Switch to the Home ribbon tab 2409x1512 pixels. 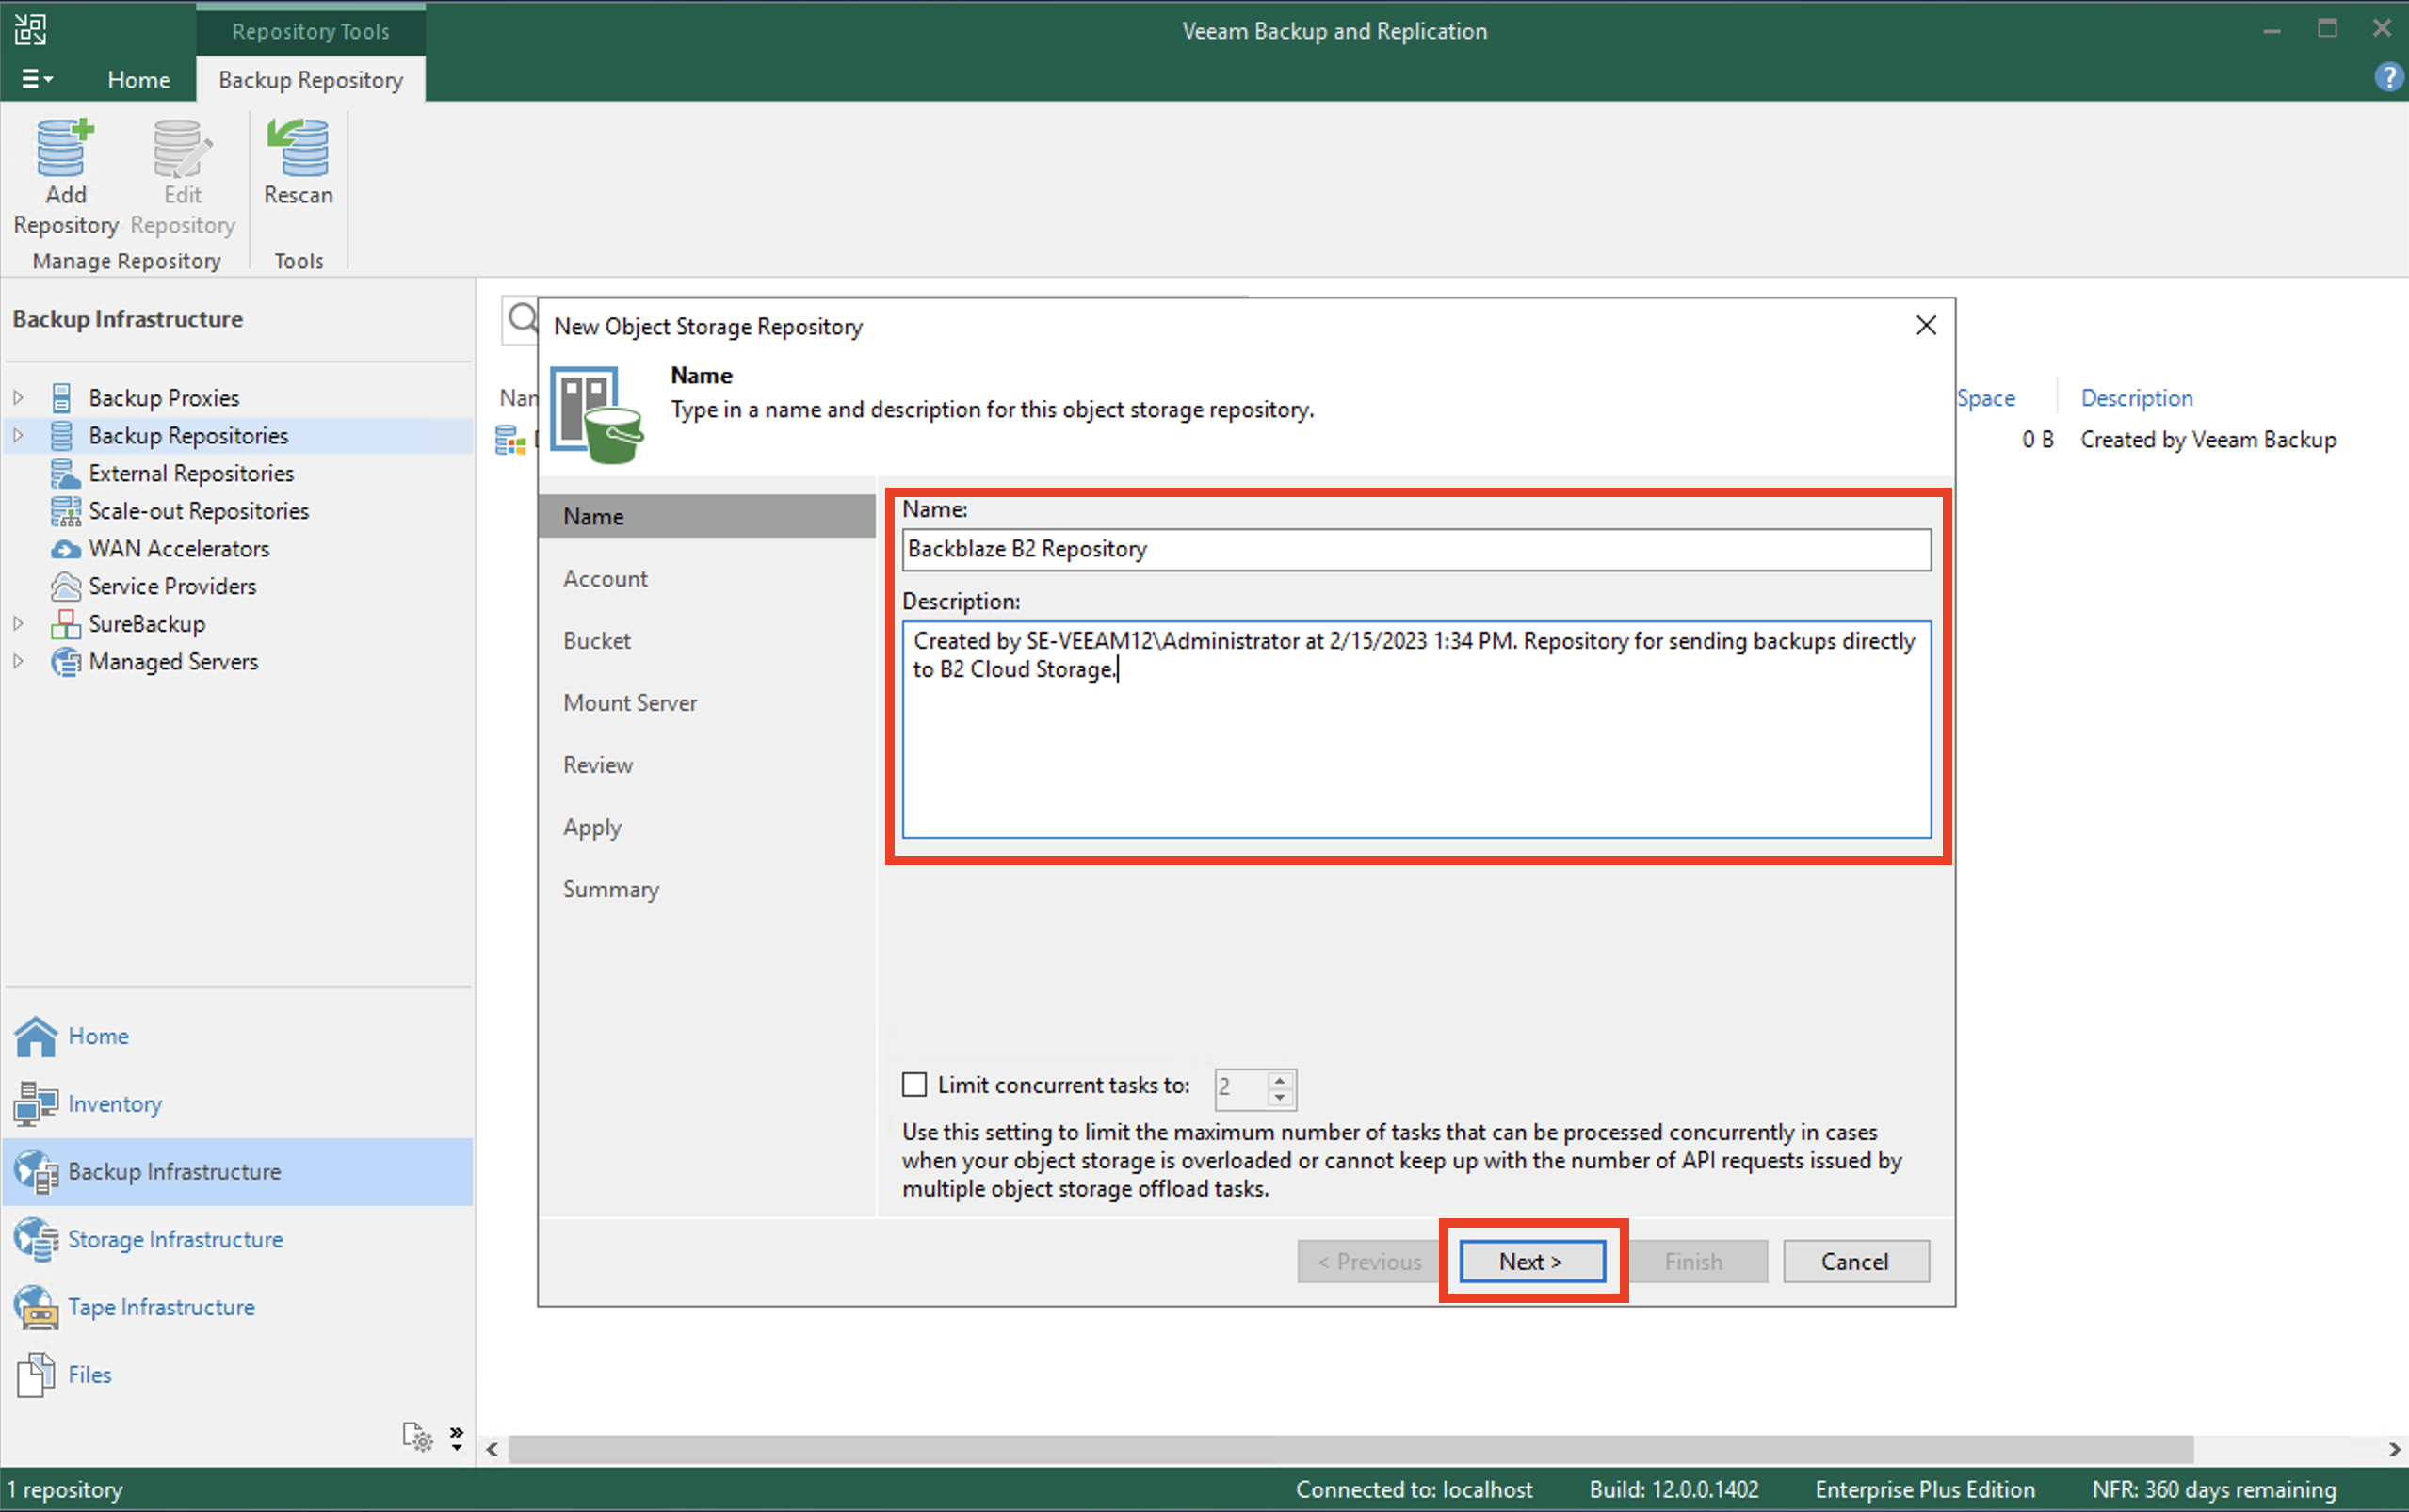pos(138,79)
